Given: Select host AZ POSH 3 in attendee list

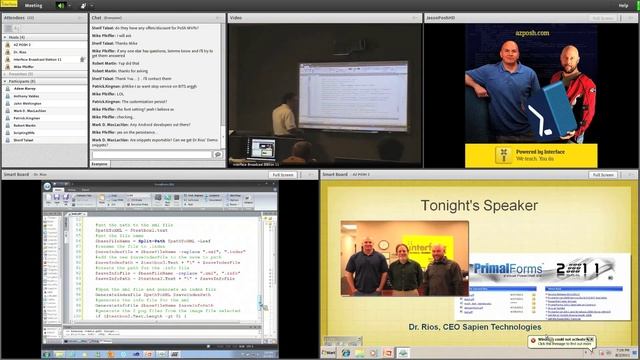Looking at the screenshot, I should tap(44, 44).
